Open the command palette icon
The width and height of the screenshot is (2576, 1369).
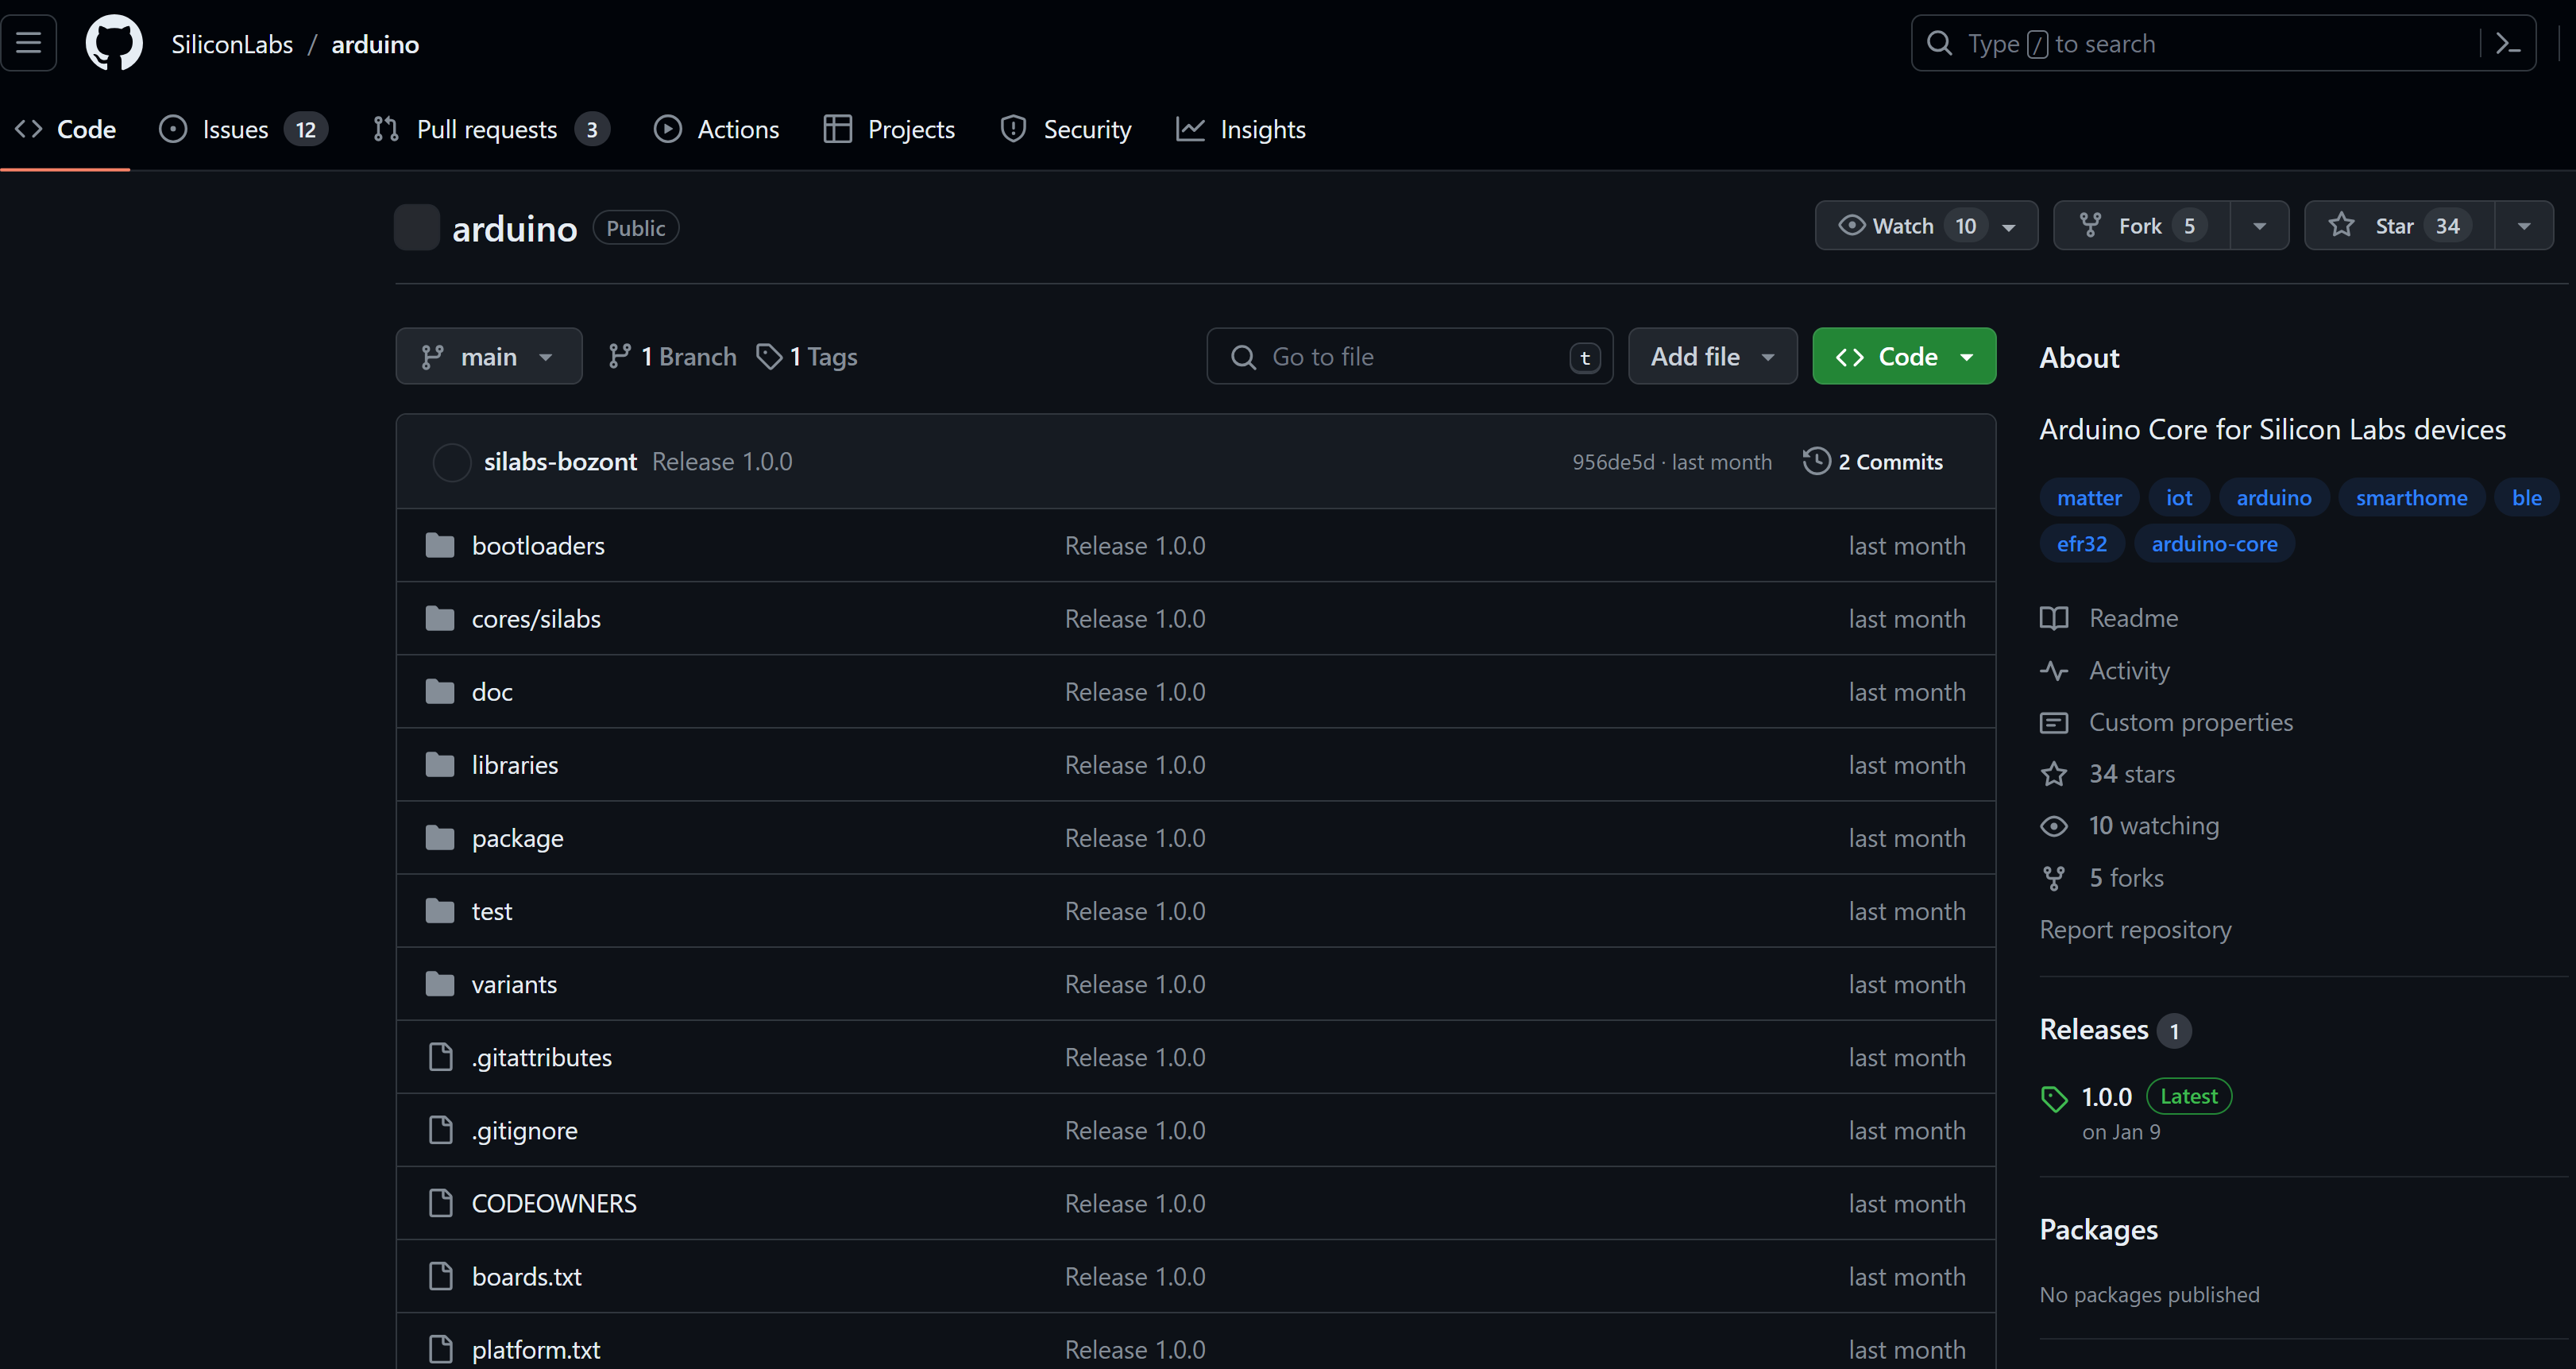pyautogui.click(x=2508, y=43)
